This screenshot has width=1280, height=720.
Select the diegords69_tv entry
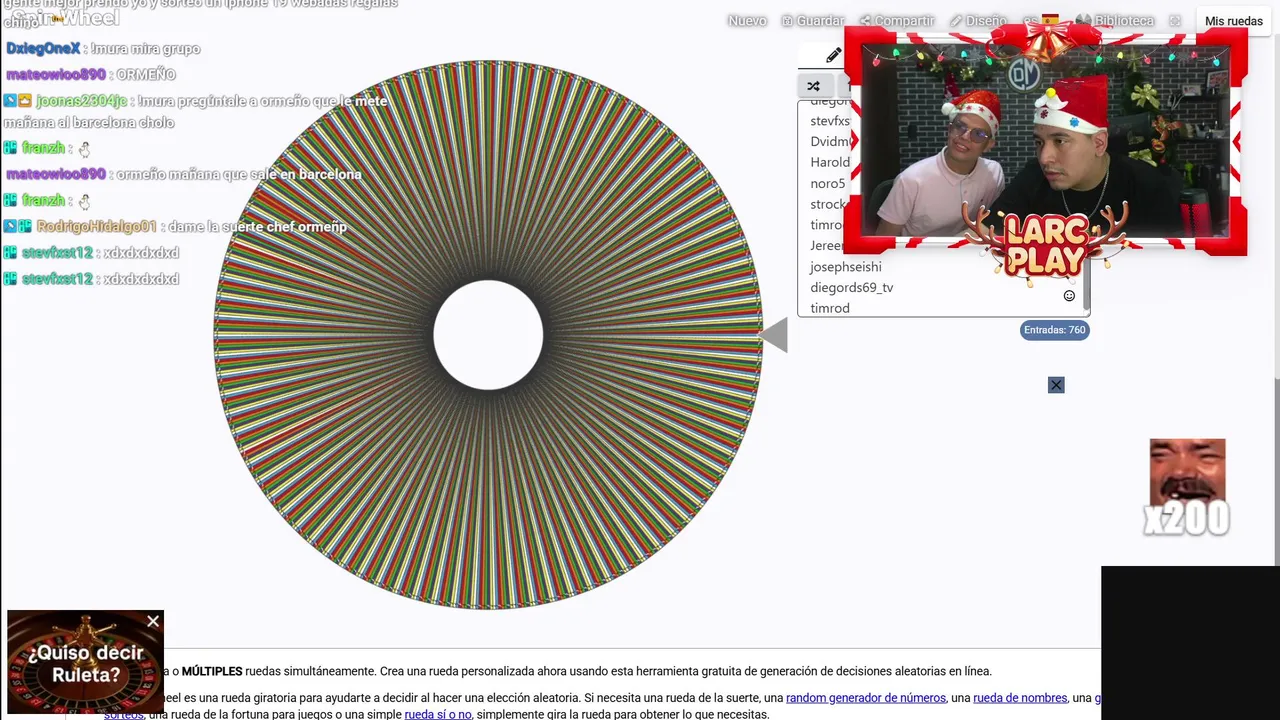pos(851,288)
